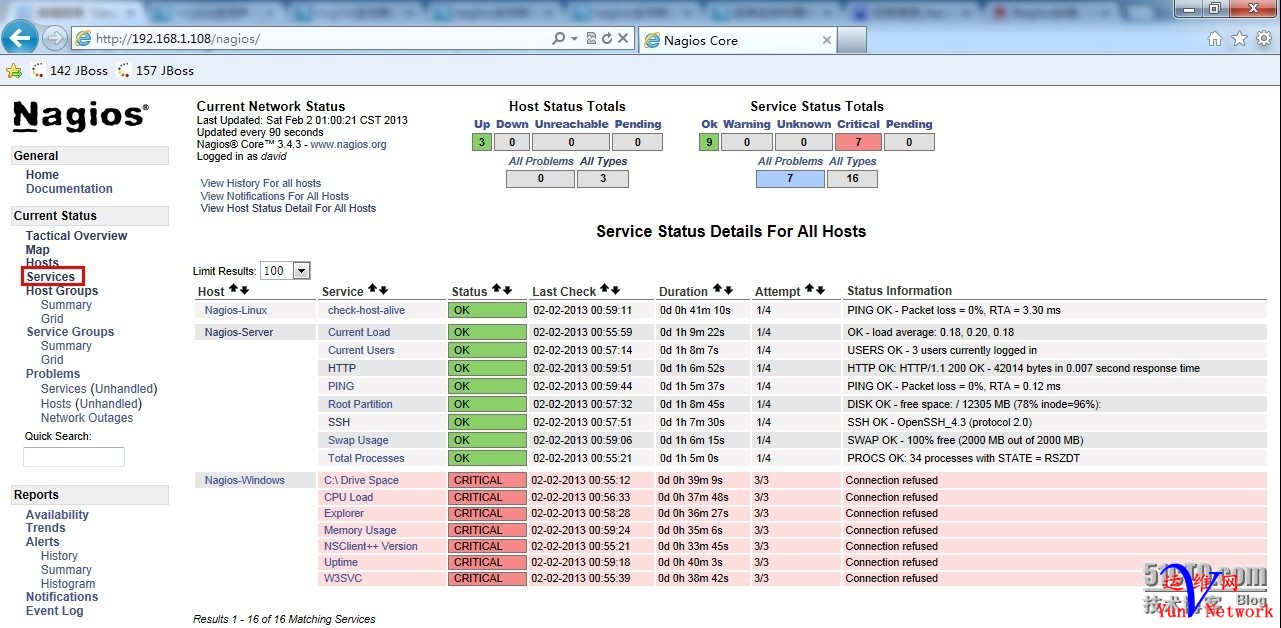Click the Nagios-Windows host link
The height and width of the screenshot is (628, 1281).
coord(245,480)
